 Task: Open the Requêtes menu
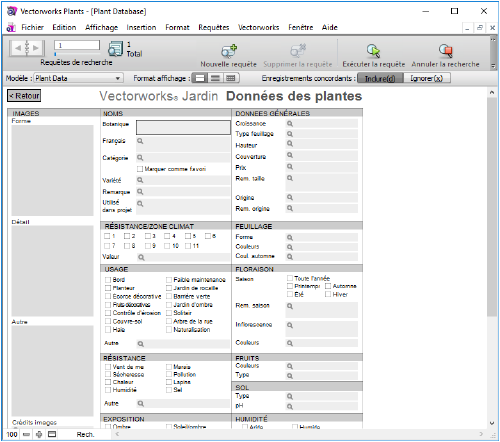coord(214,27)
